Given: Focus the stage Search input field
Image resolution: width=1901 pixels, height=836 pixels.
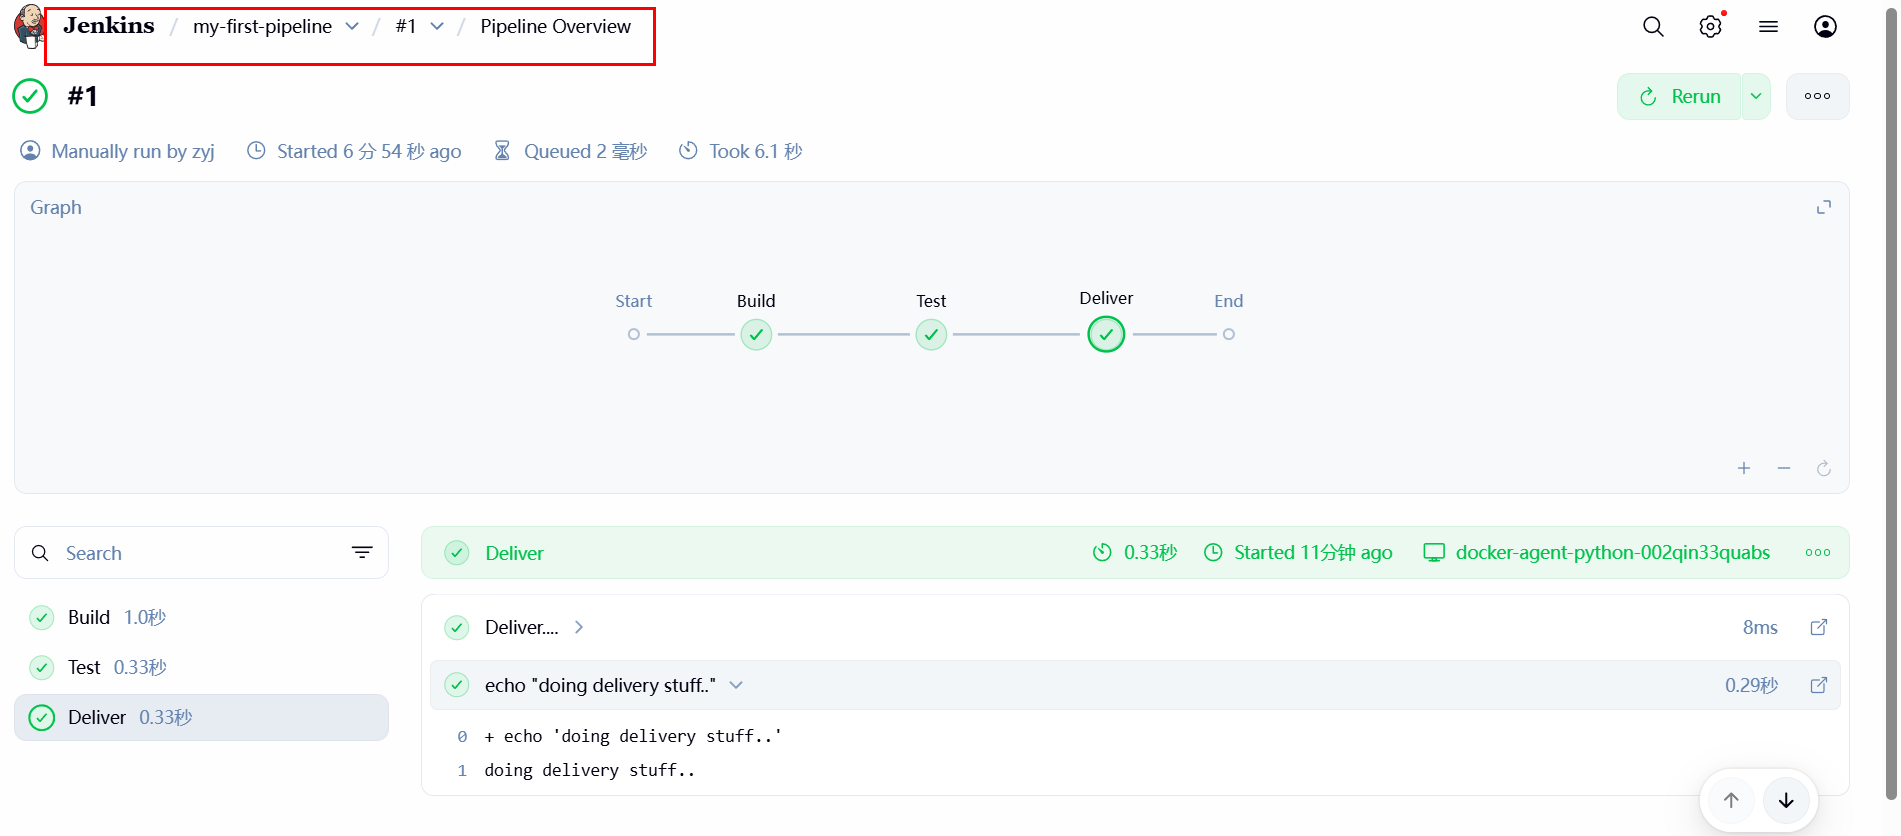Looking at the screenshot, I should click(x=200, y=553).
